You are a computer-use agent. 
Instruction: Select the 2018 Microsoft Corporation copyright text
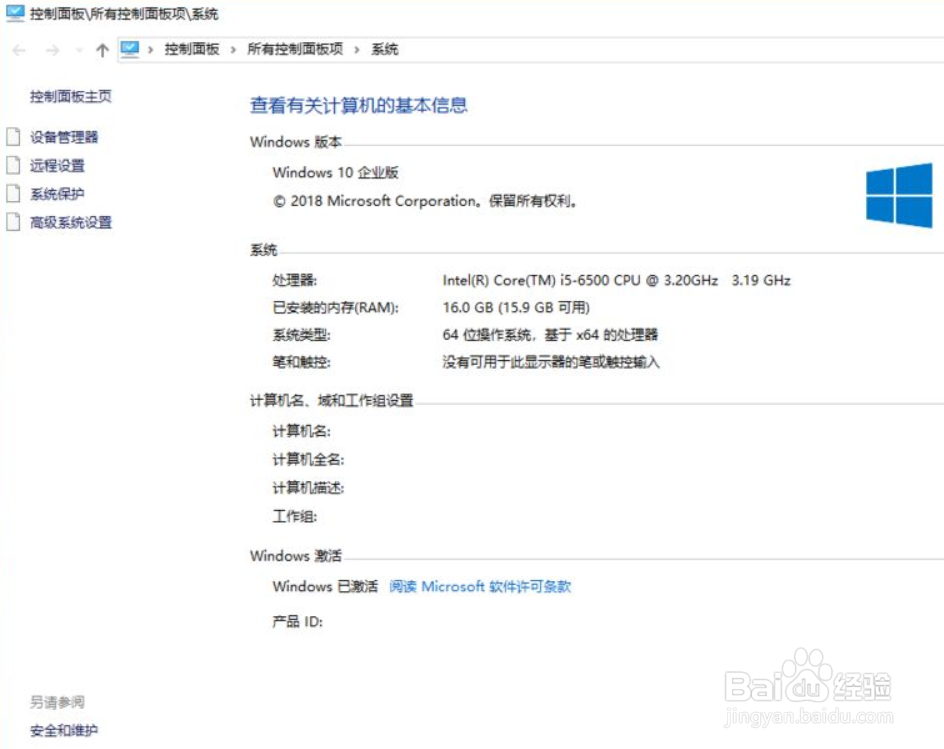pyautogui.click(x=425, y=201)
